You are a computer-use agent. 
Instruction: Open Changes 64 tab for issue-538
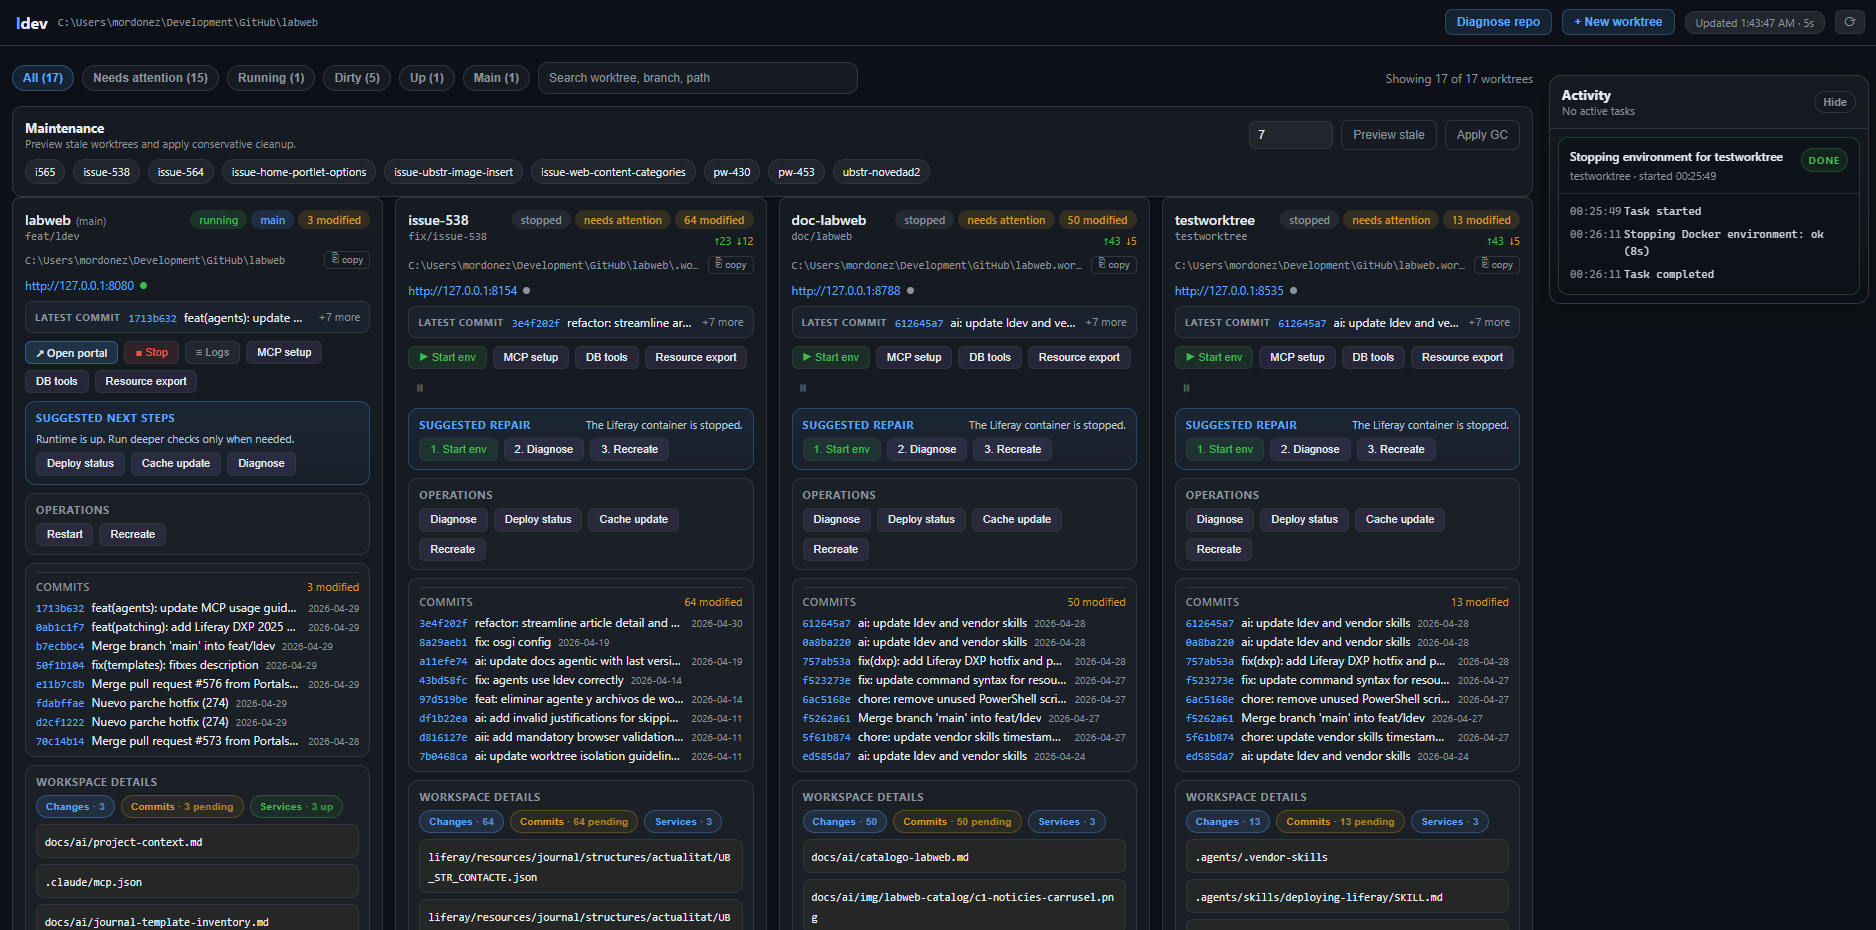[x=461, y=822]
